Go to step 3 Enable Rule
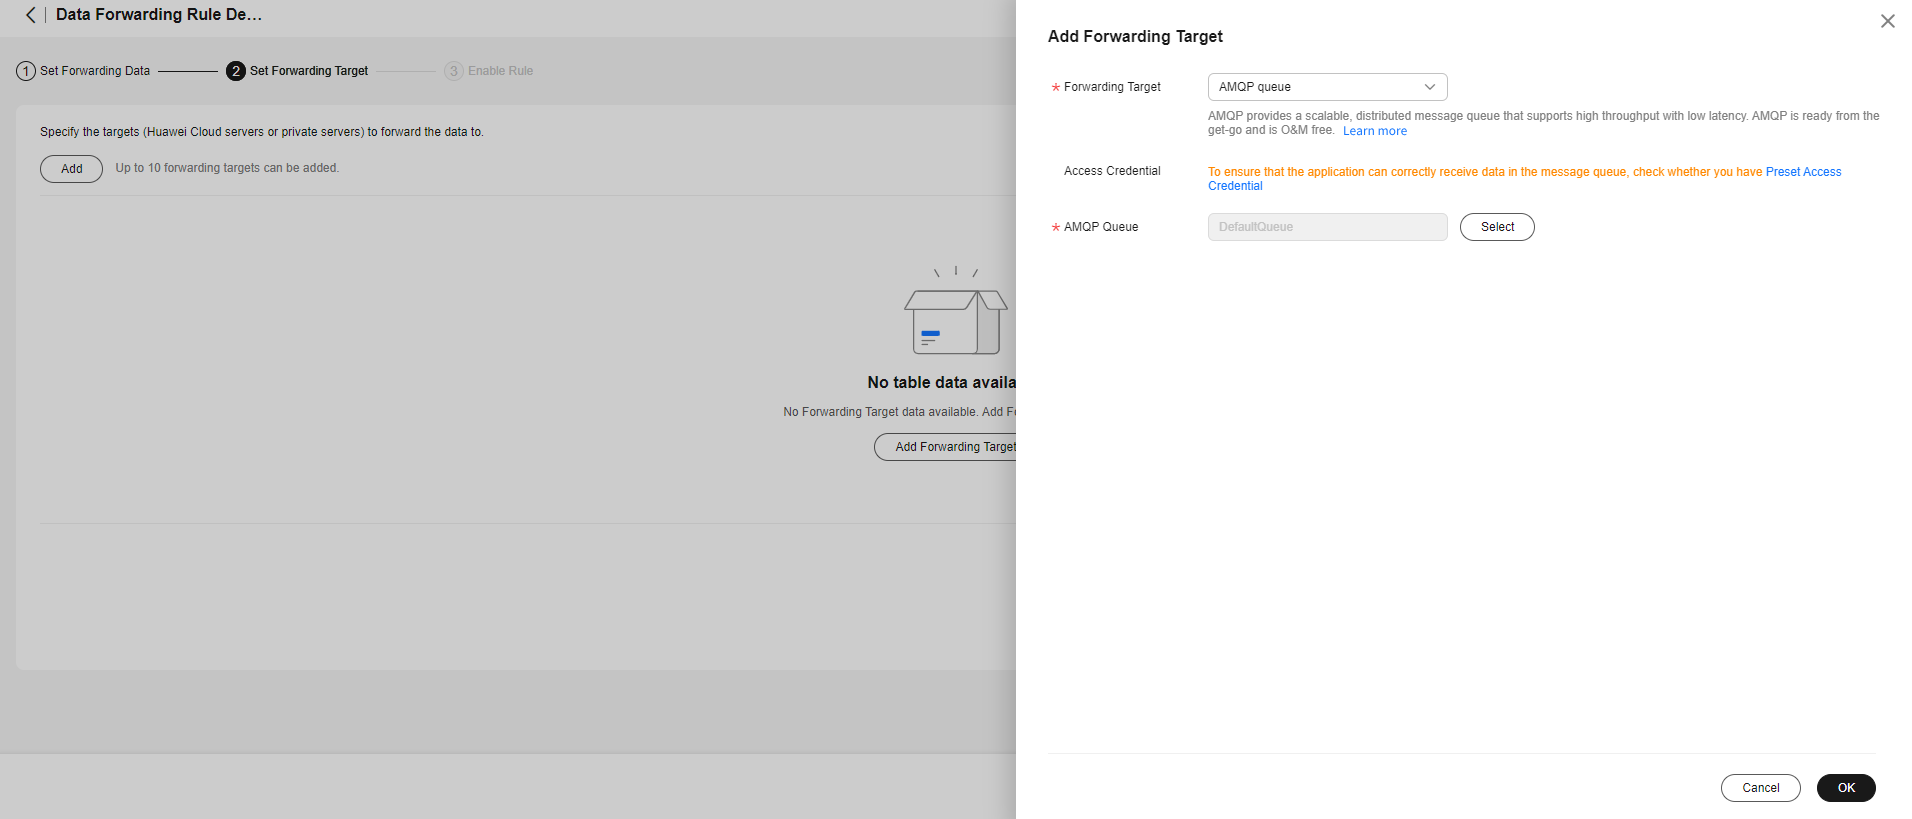Image resolution: width=1912 pixels, height=819 pixels. point(489,71)
